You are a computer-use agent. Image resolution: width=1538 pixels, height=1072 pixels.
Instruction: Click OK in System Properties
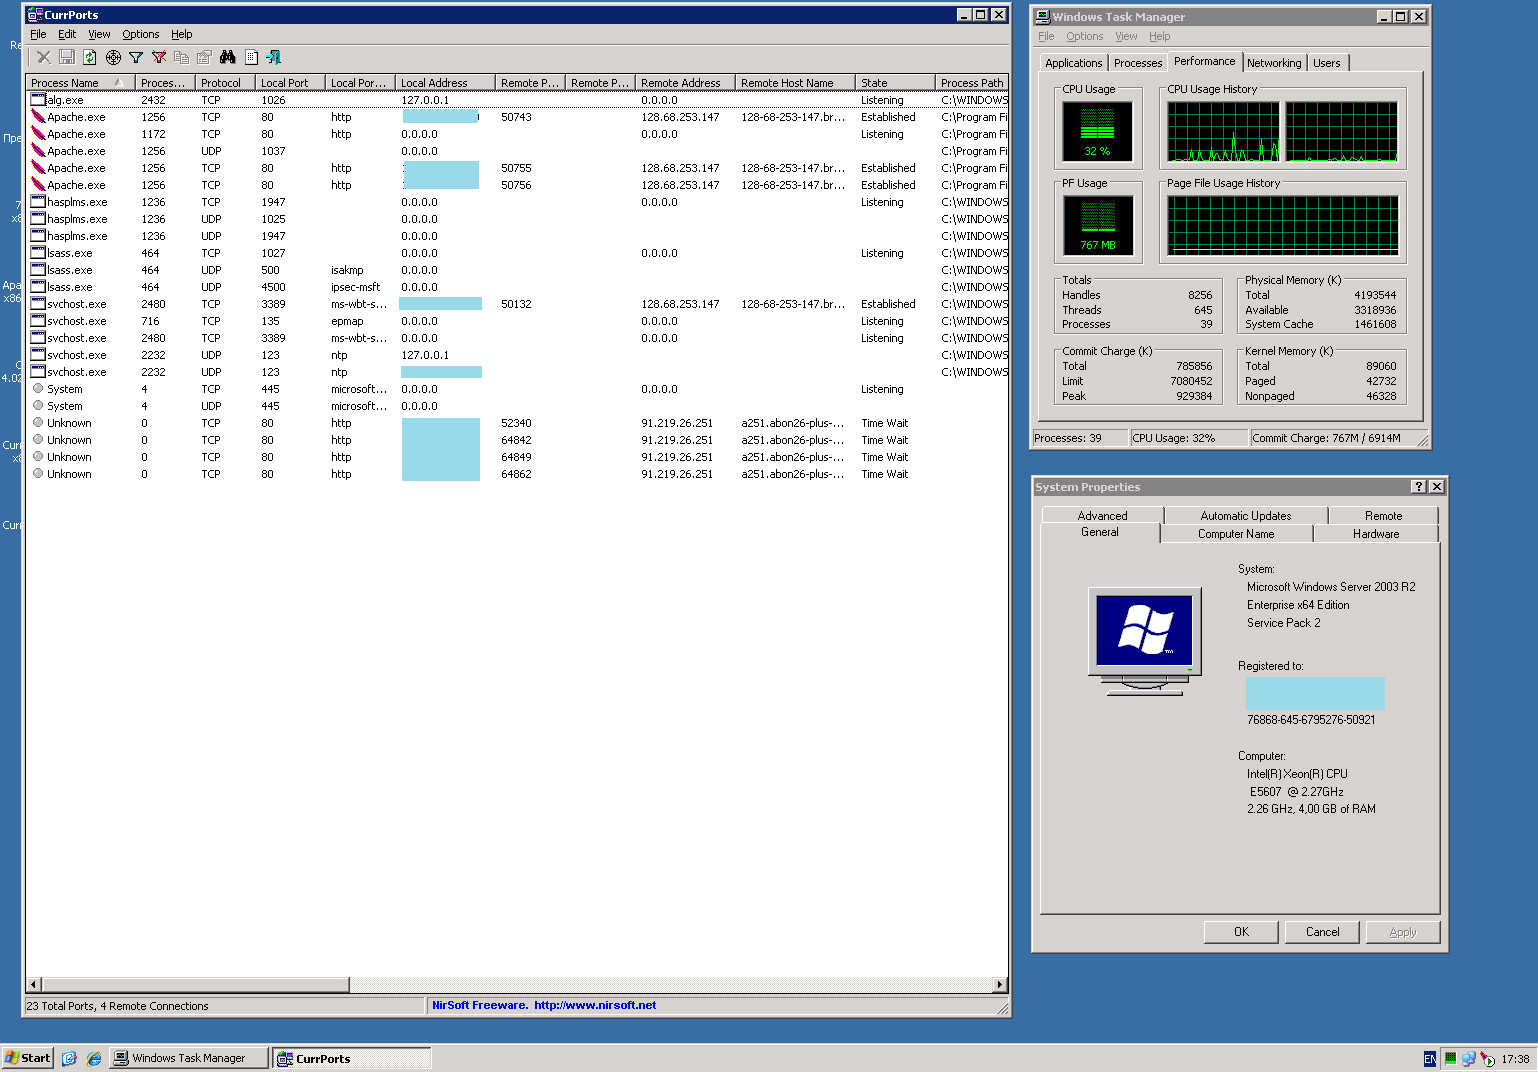(x=1241, y=932)
